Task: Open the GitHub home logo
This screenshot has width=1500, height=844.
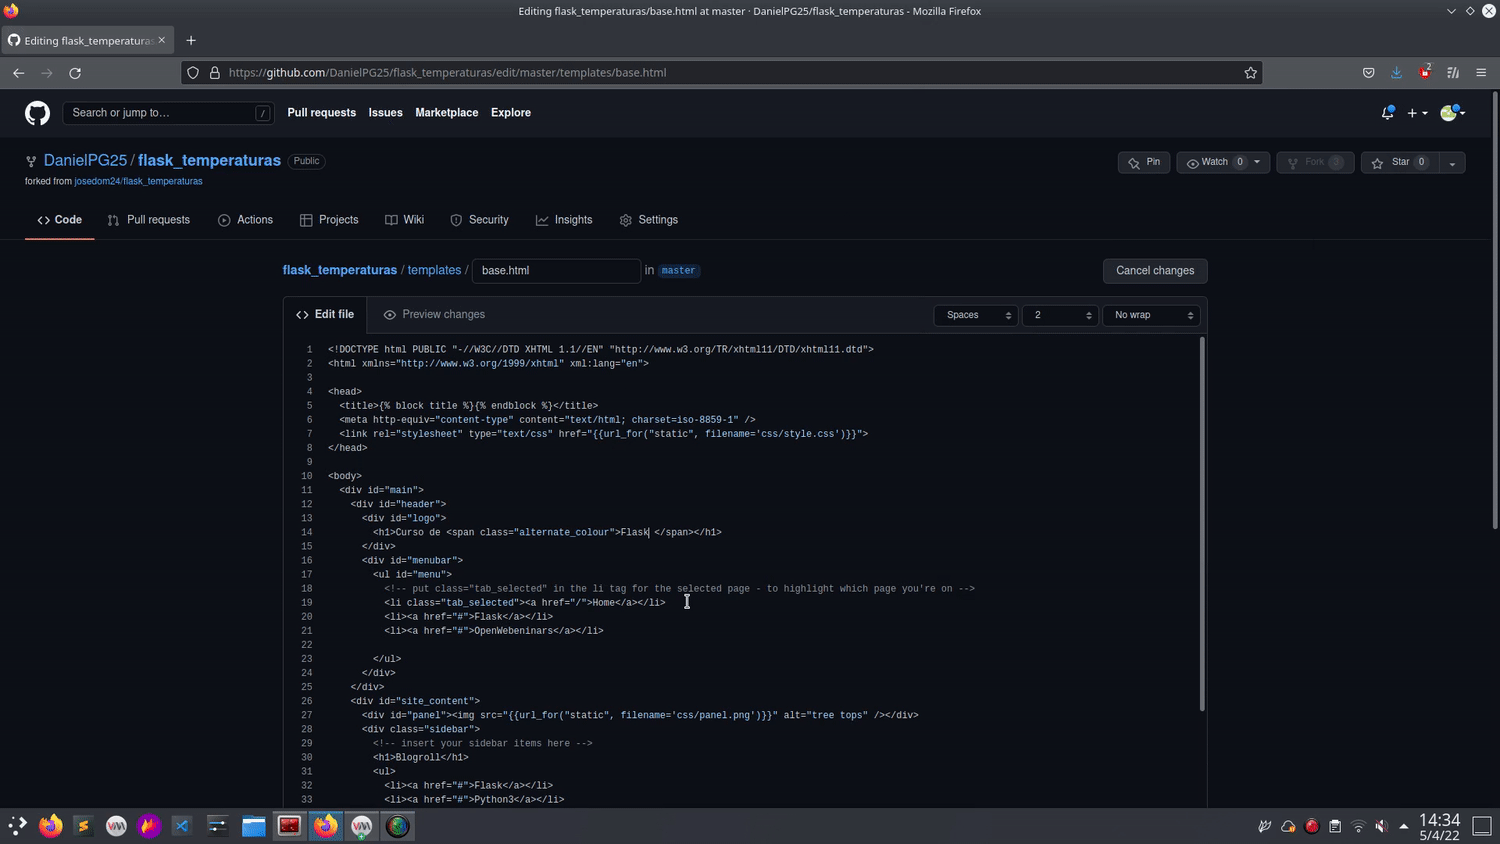Action: pos(37,113)
